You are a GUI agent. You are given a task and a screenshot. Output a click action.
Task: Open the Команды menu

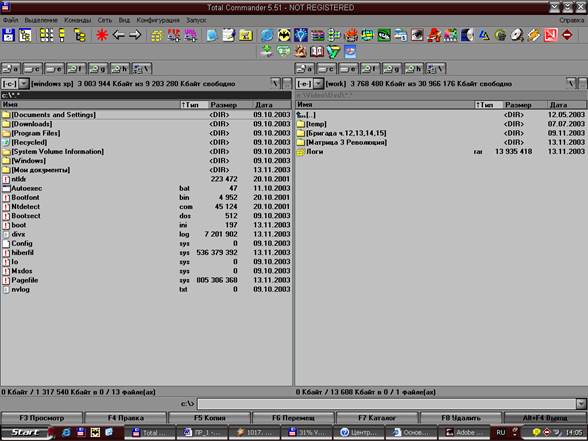coord(77,20)
